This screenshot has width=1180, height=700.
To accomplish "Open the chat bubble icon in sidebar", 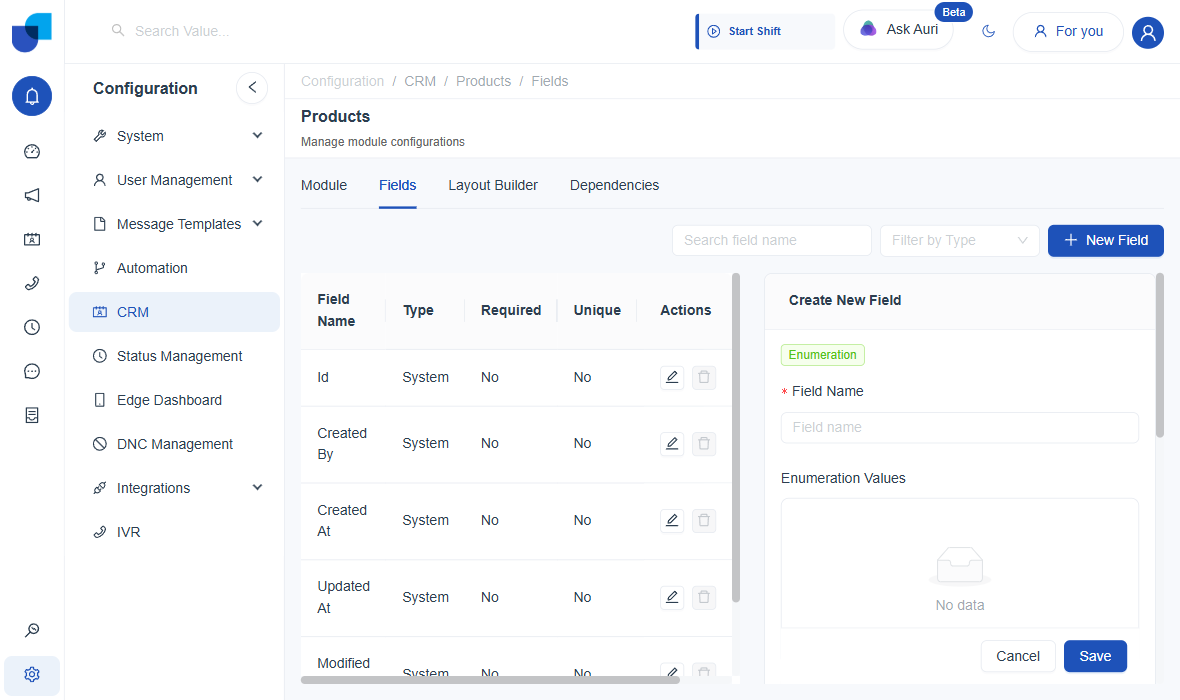I will pyautogui.click(x=32, y=371).
